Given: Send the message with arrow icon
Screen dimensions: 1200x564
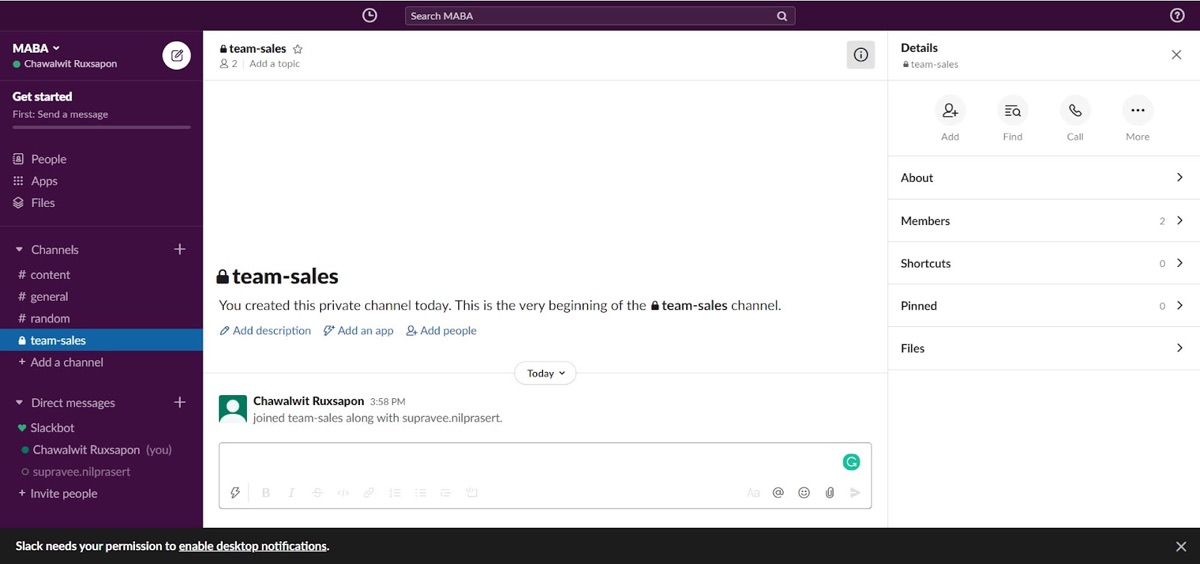Looking at the screenshot, I should tap(855, 493).
